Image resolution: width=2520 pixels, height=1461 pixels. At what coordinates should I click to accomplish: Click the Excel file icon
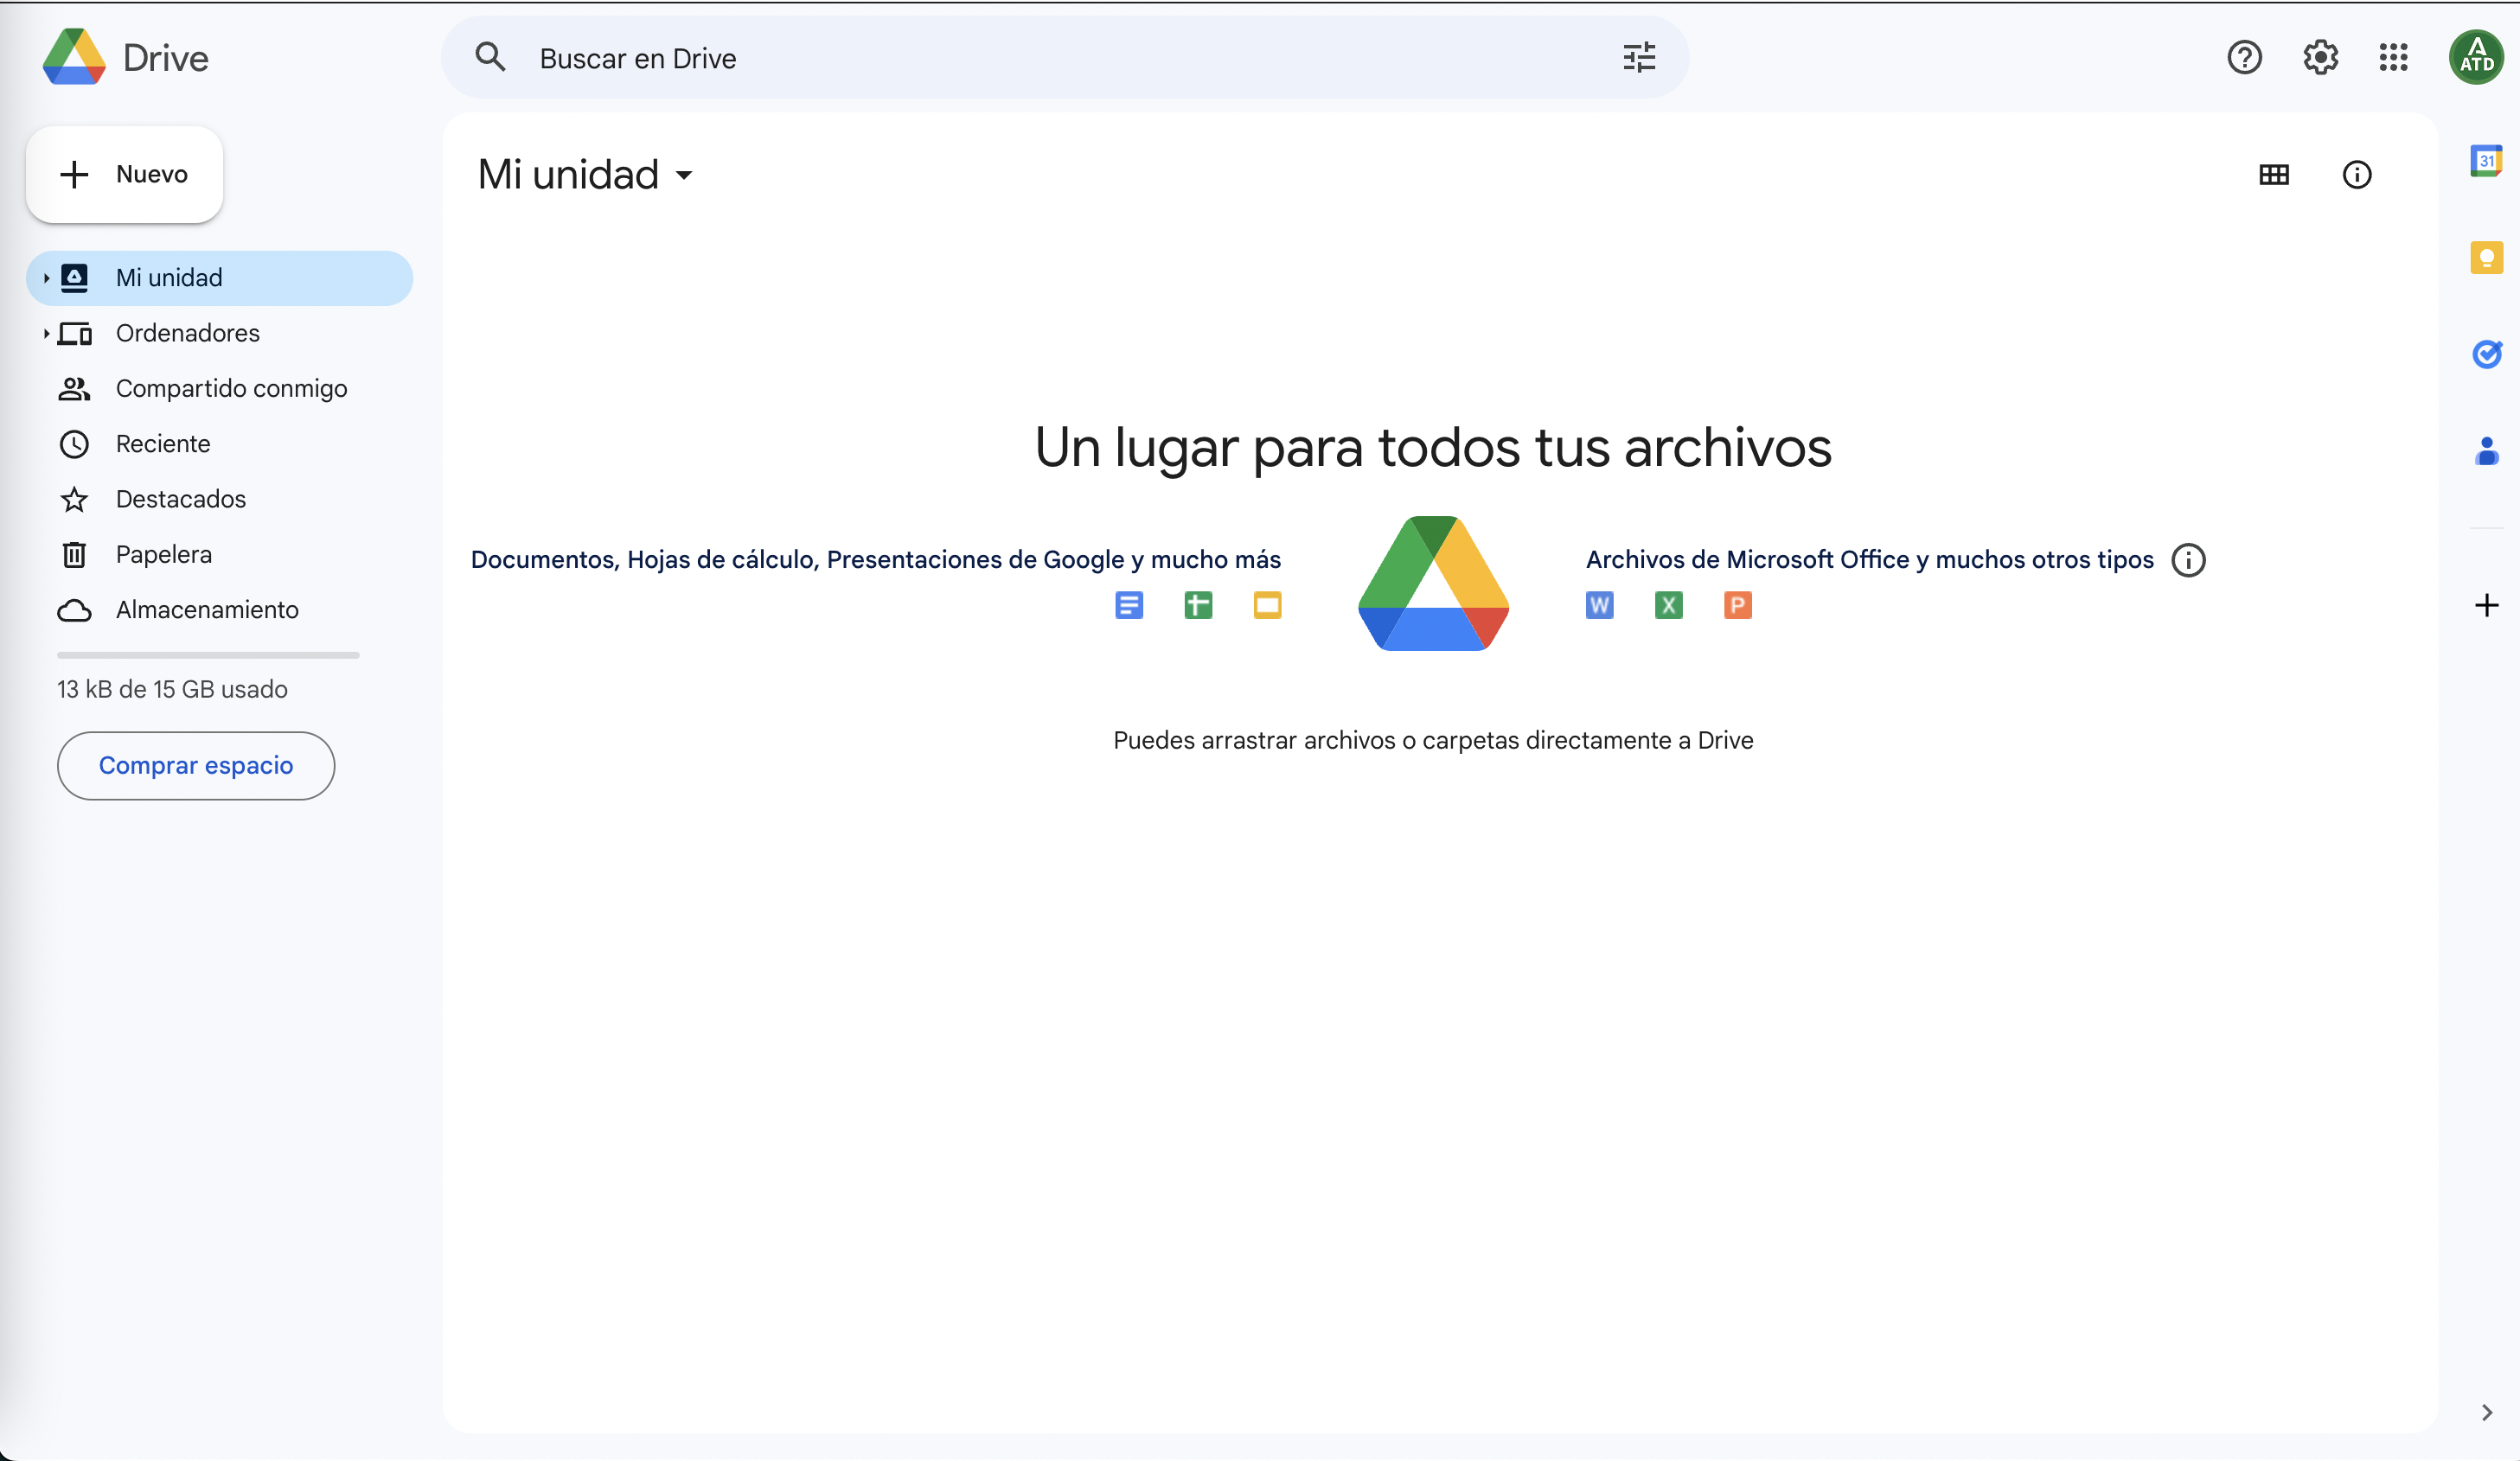tap(1668, 605)
